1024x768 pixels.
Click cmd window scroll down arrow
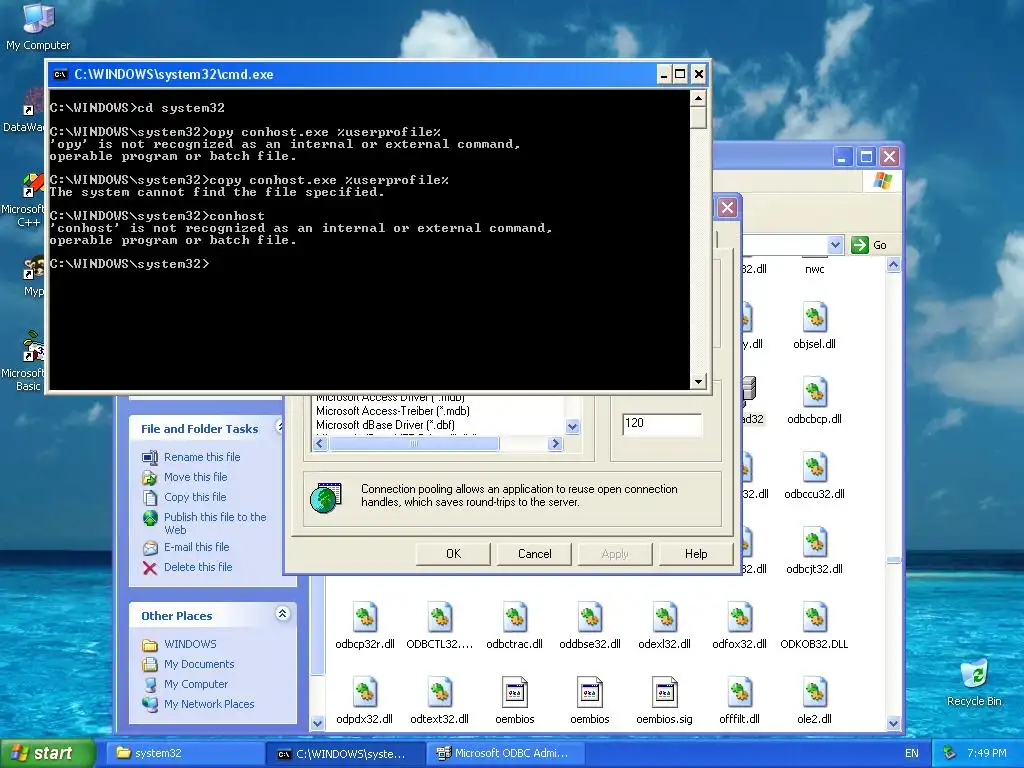point(698,381)
